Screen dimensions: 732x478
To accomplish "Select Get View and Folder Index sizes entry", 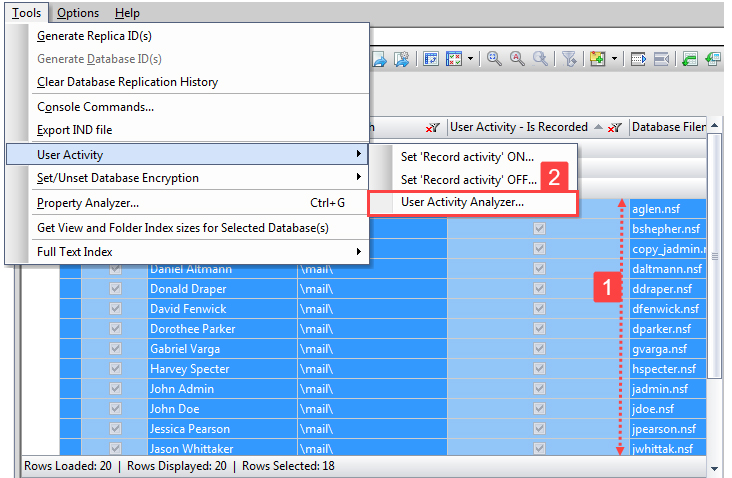I will (183, 228).
